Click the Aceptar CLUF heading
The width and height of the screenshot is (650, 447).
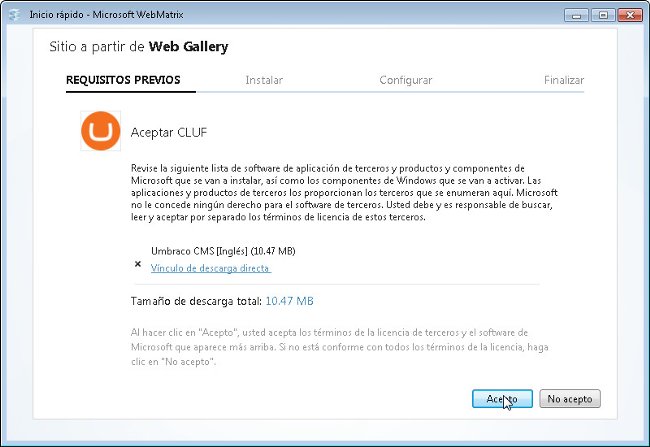pos(169,132)
